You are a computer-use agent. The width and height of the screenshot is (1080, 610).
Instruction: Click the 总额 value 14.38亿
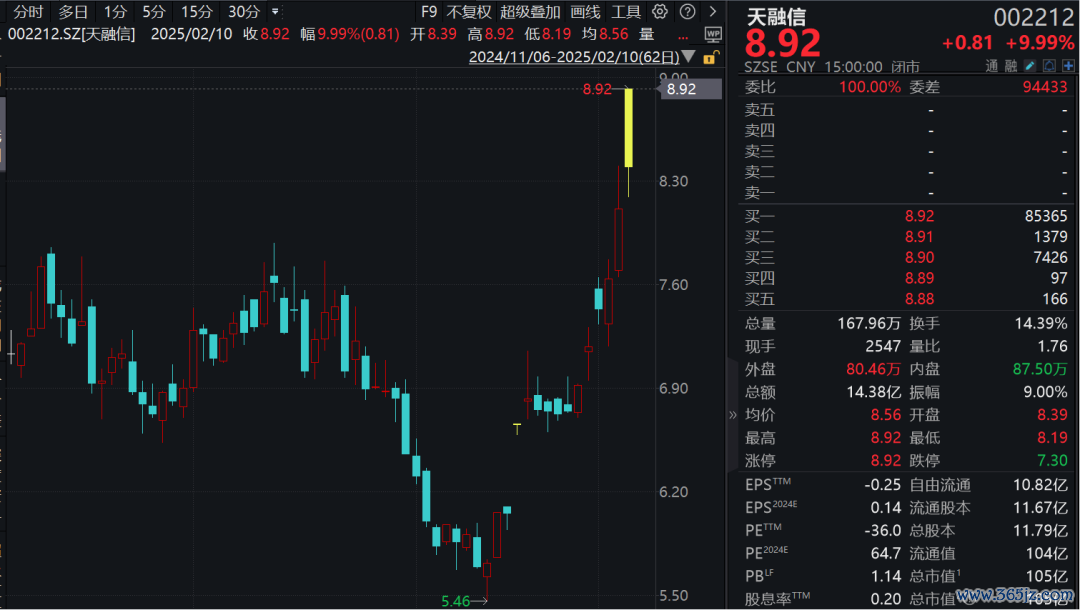pos(873,392)
